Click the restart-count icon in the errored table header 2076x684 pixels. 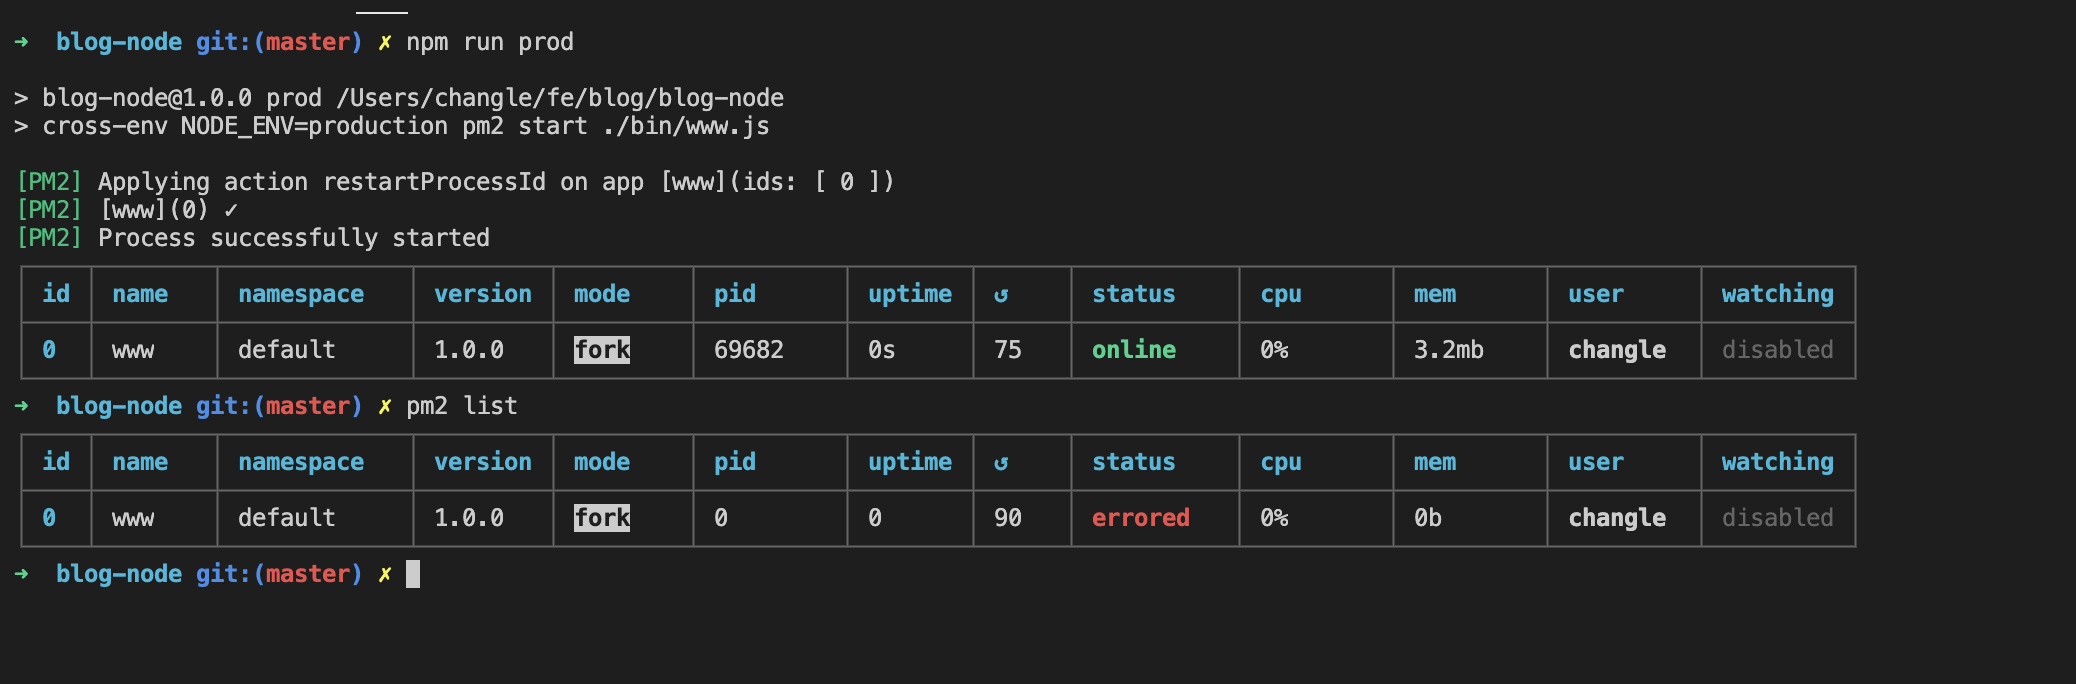[1001, 463]
